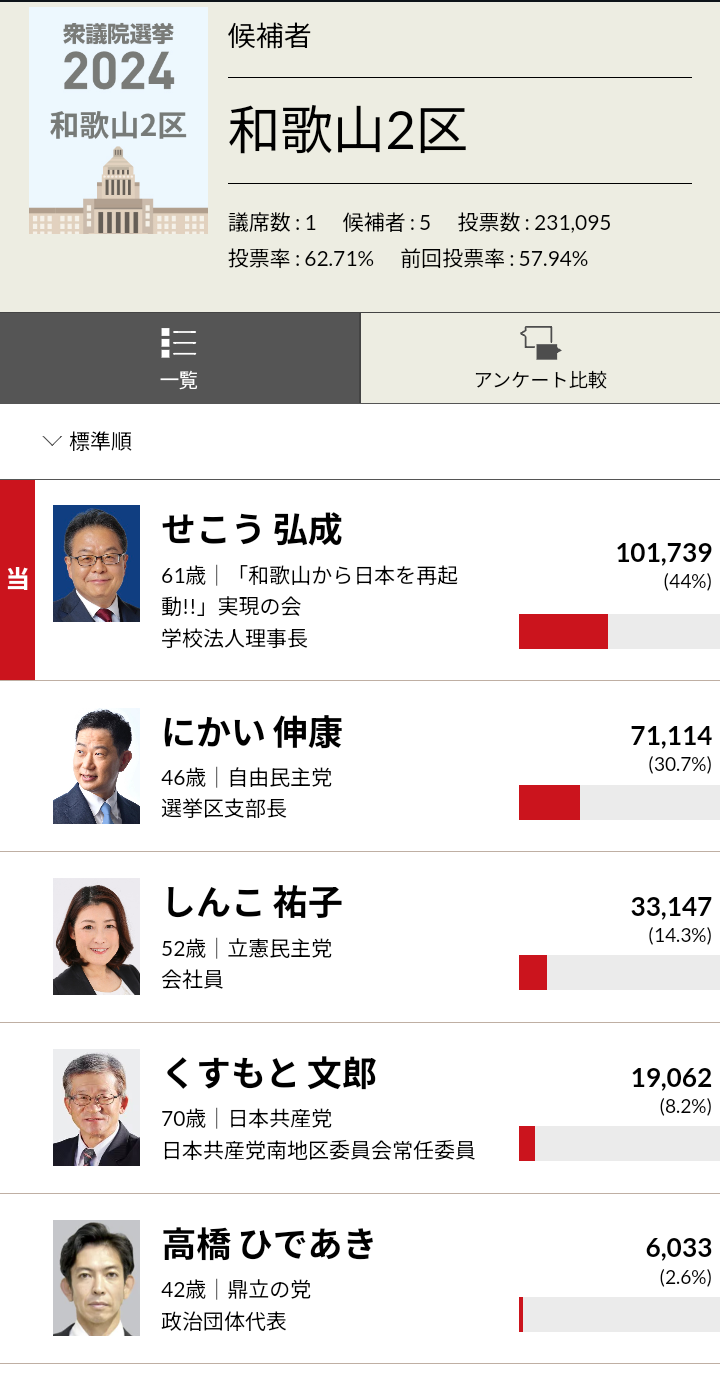Click the list view icon above 一覧
This screenshot has width=720, height=1387.
click(178, 343)
